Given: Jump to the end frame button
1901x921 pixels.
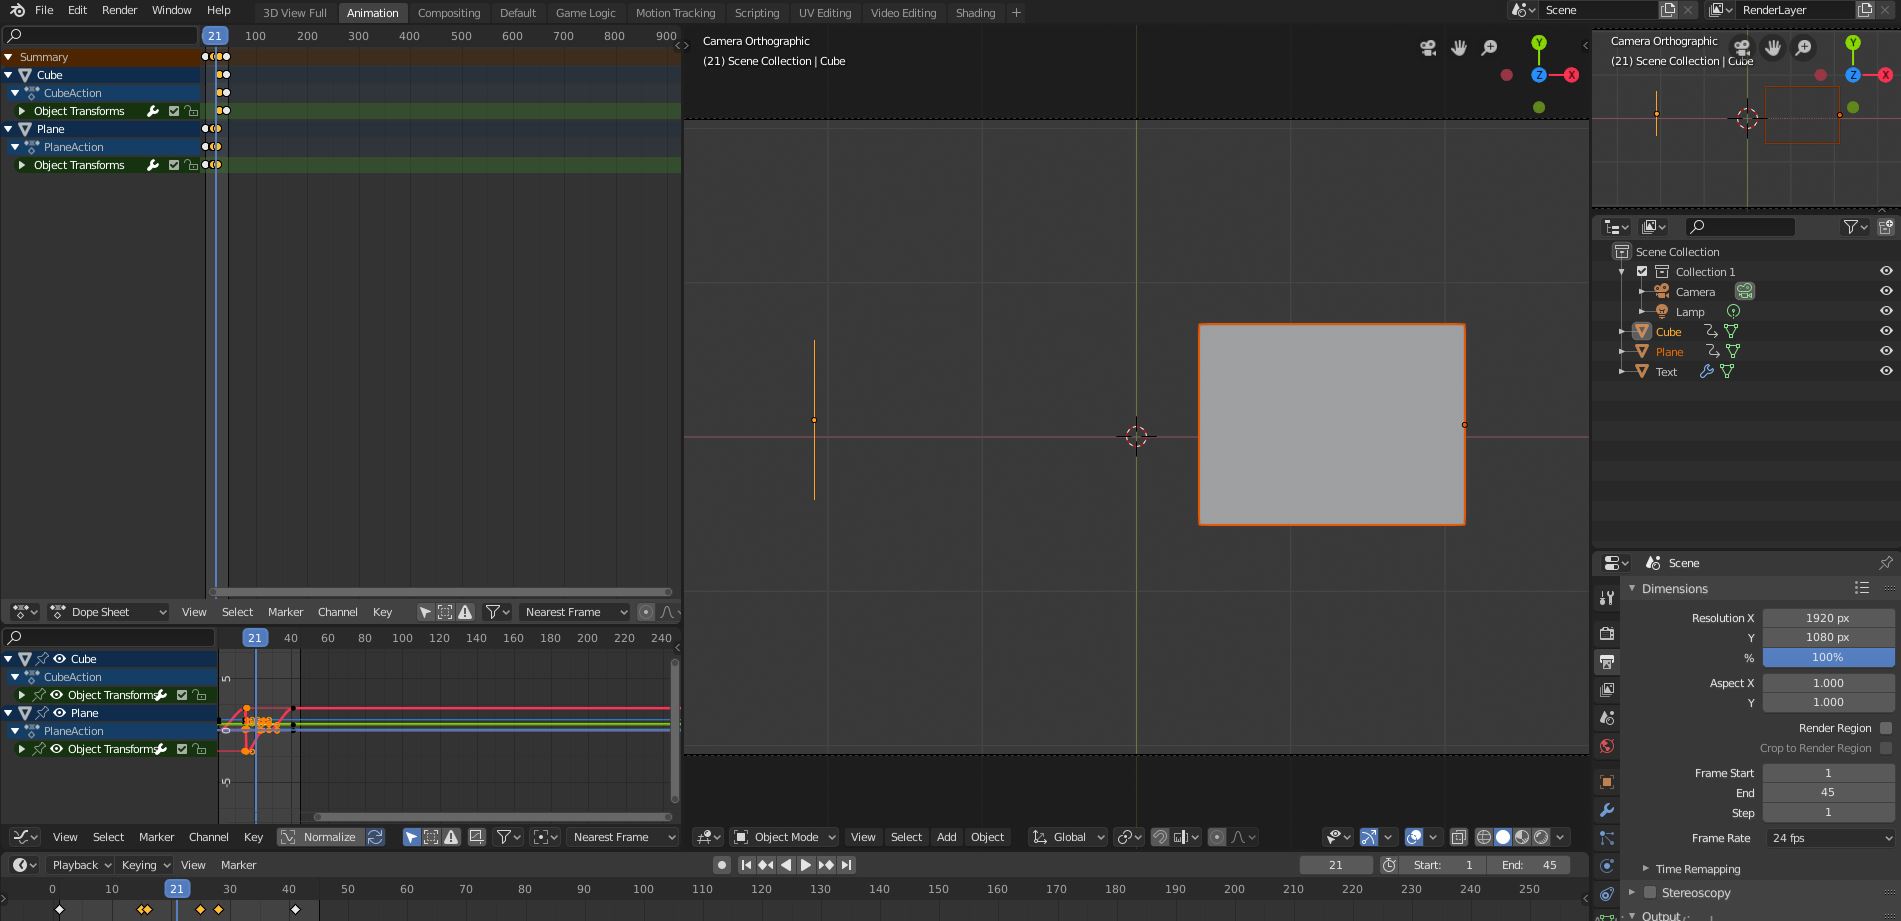Looking at the screenshot, I should pos(847,865).
